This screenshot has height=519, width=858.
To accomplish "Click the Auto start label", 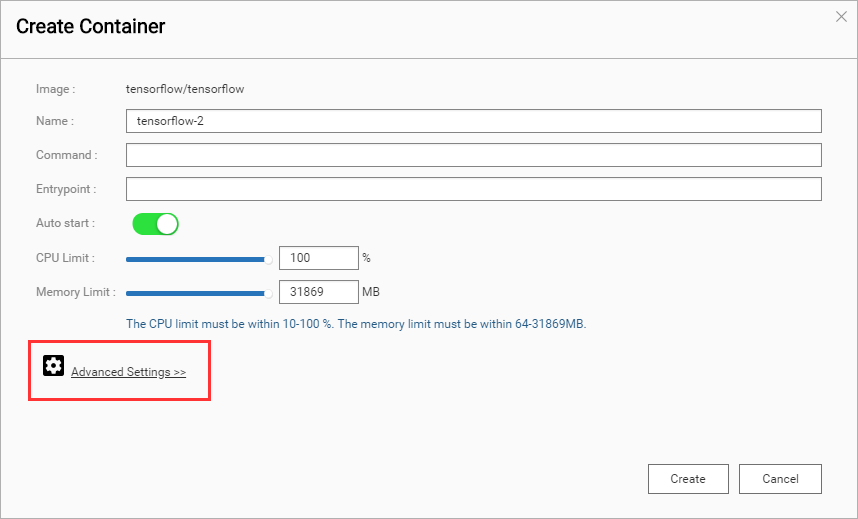I will tap(65, 223).
